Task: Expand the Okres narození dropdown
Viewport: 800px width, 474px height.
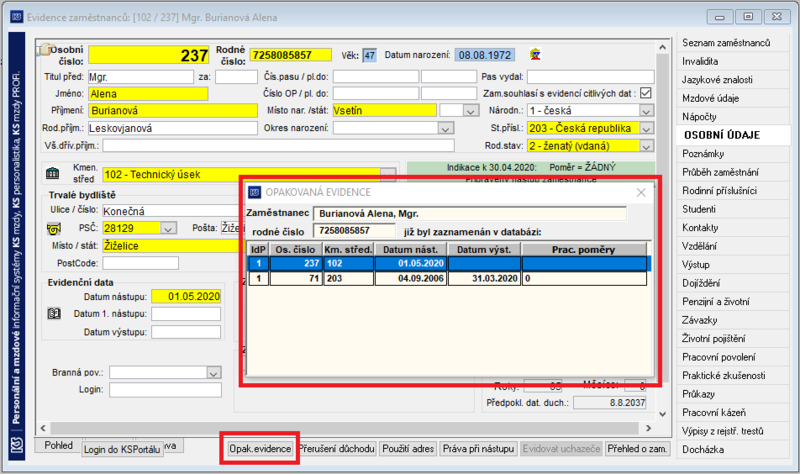Action: click(x=445, y=129)
